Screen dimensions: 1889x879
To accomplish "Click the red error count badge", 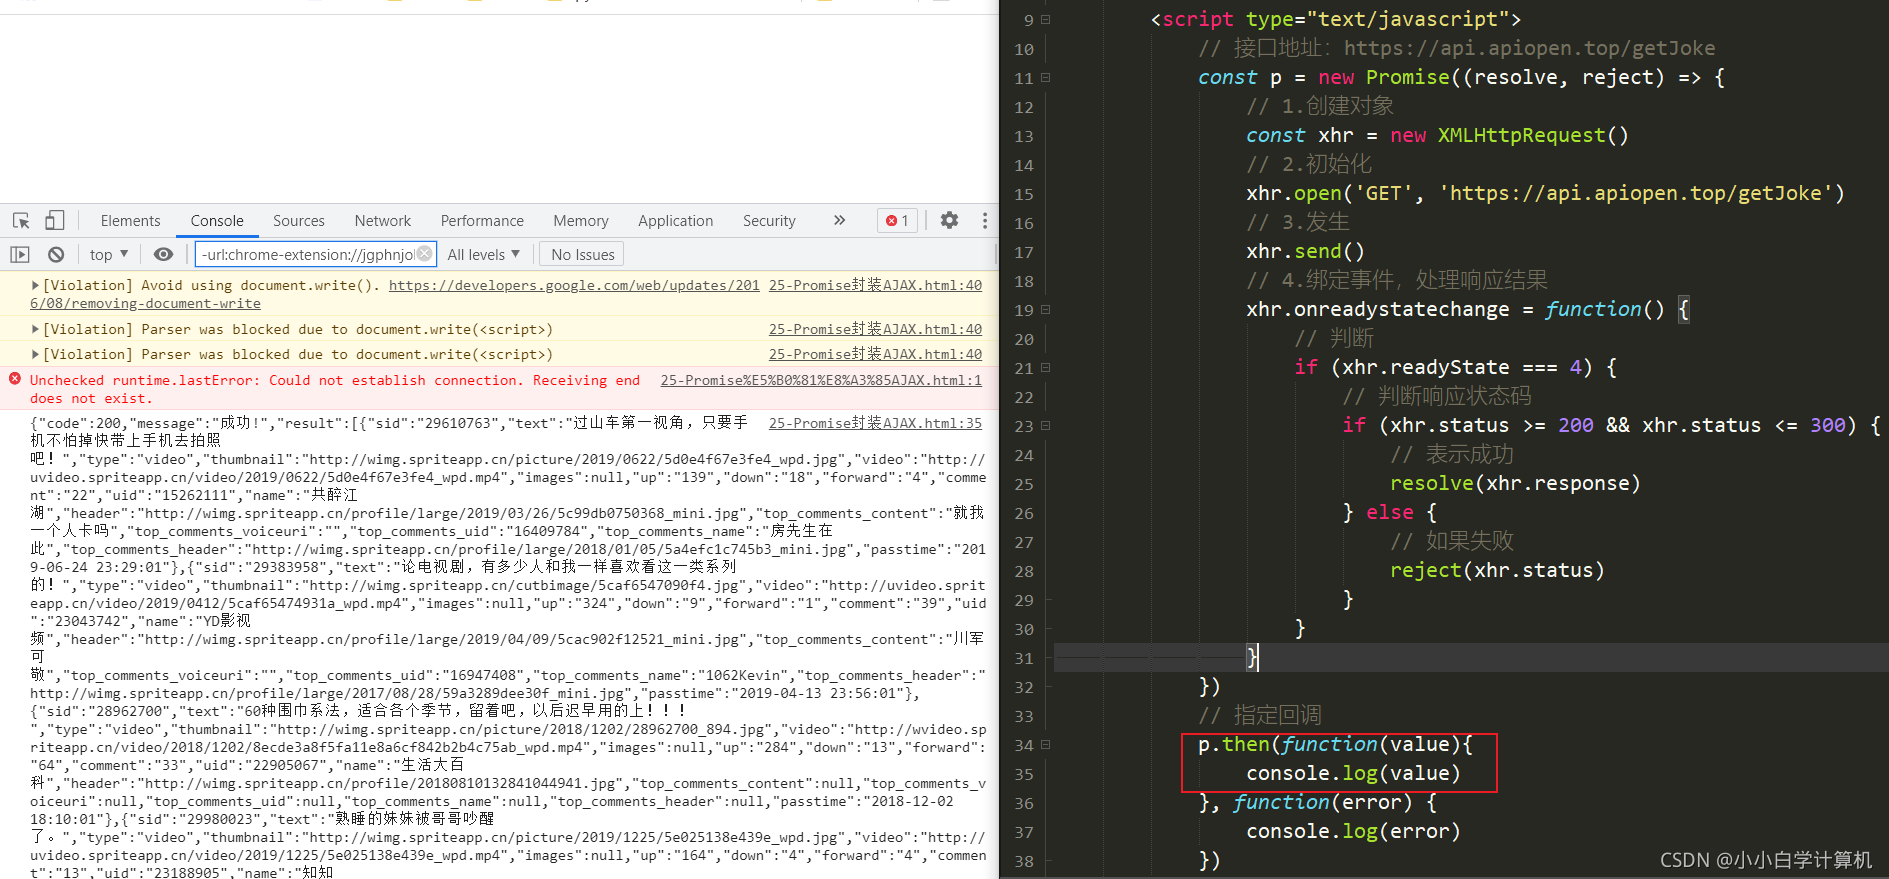I will (x=897, y=221).
